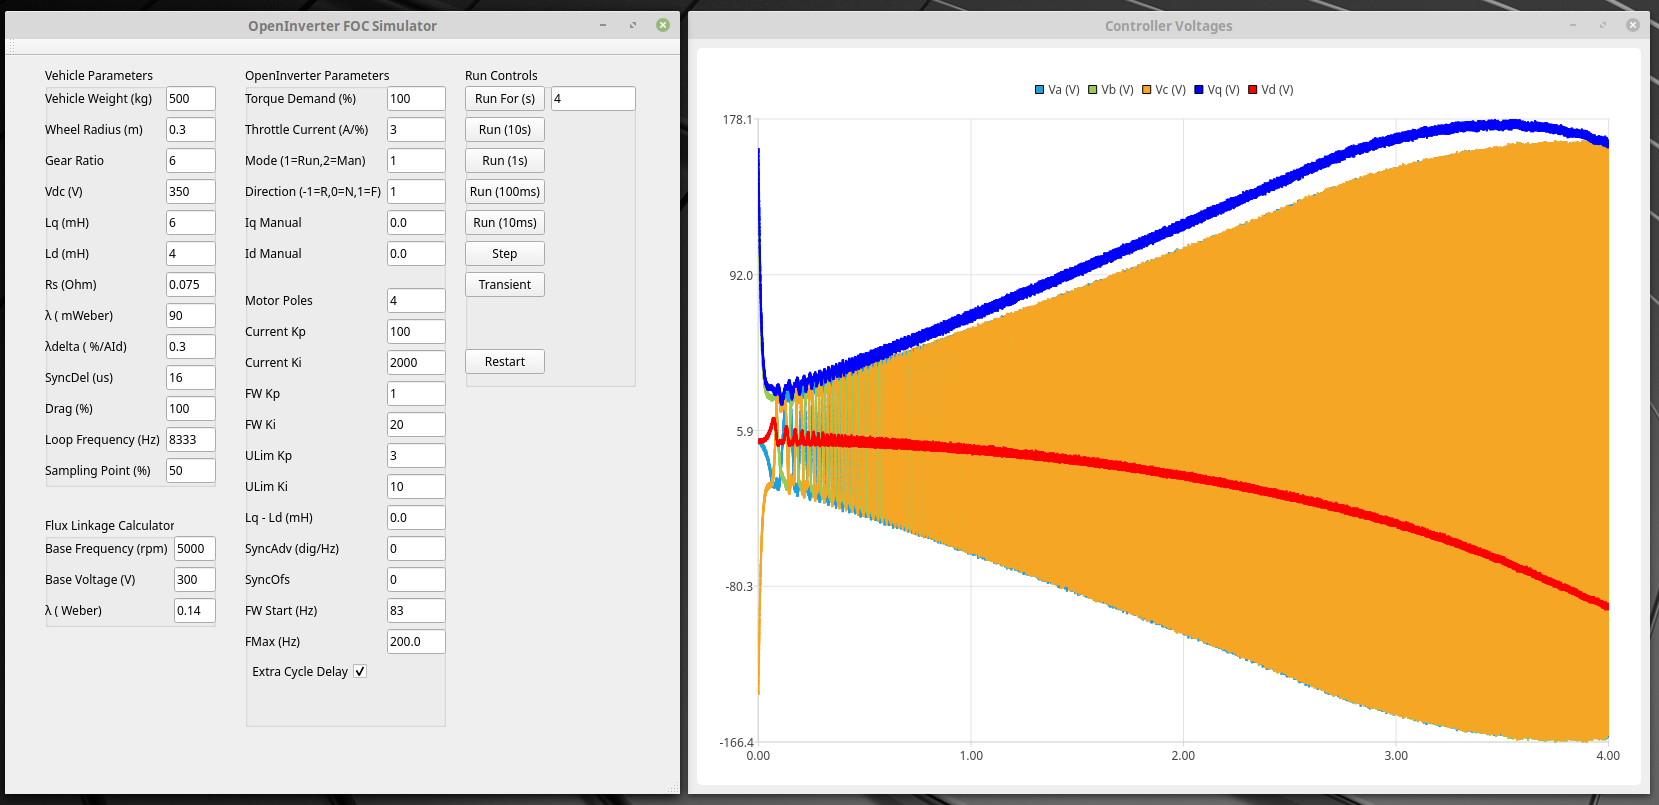Click the Base Frequency (rpm) field
This screenshot has height=805, width=1659.
[x=194, y=549]
